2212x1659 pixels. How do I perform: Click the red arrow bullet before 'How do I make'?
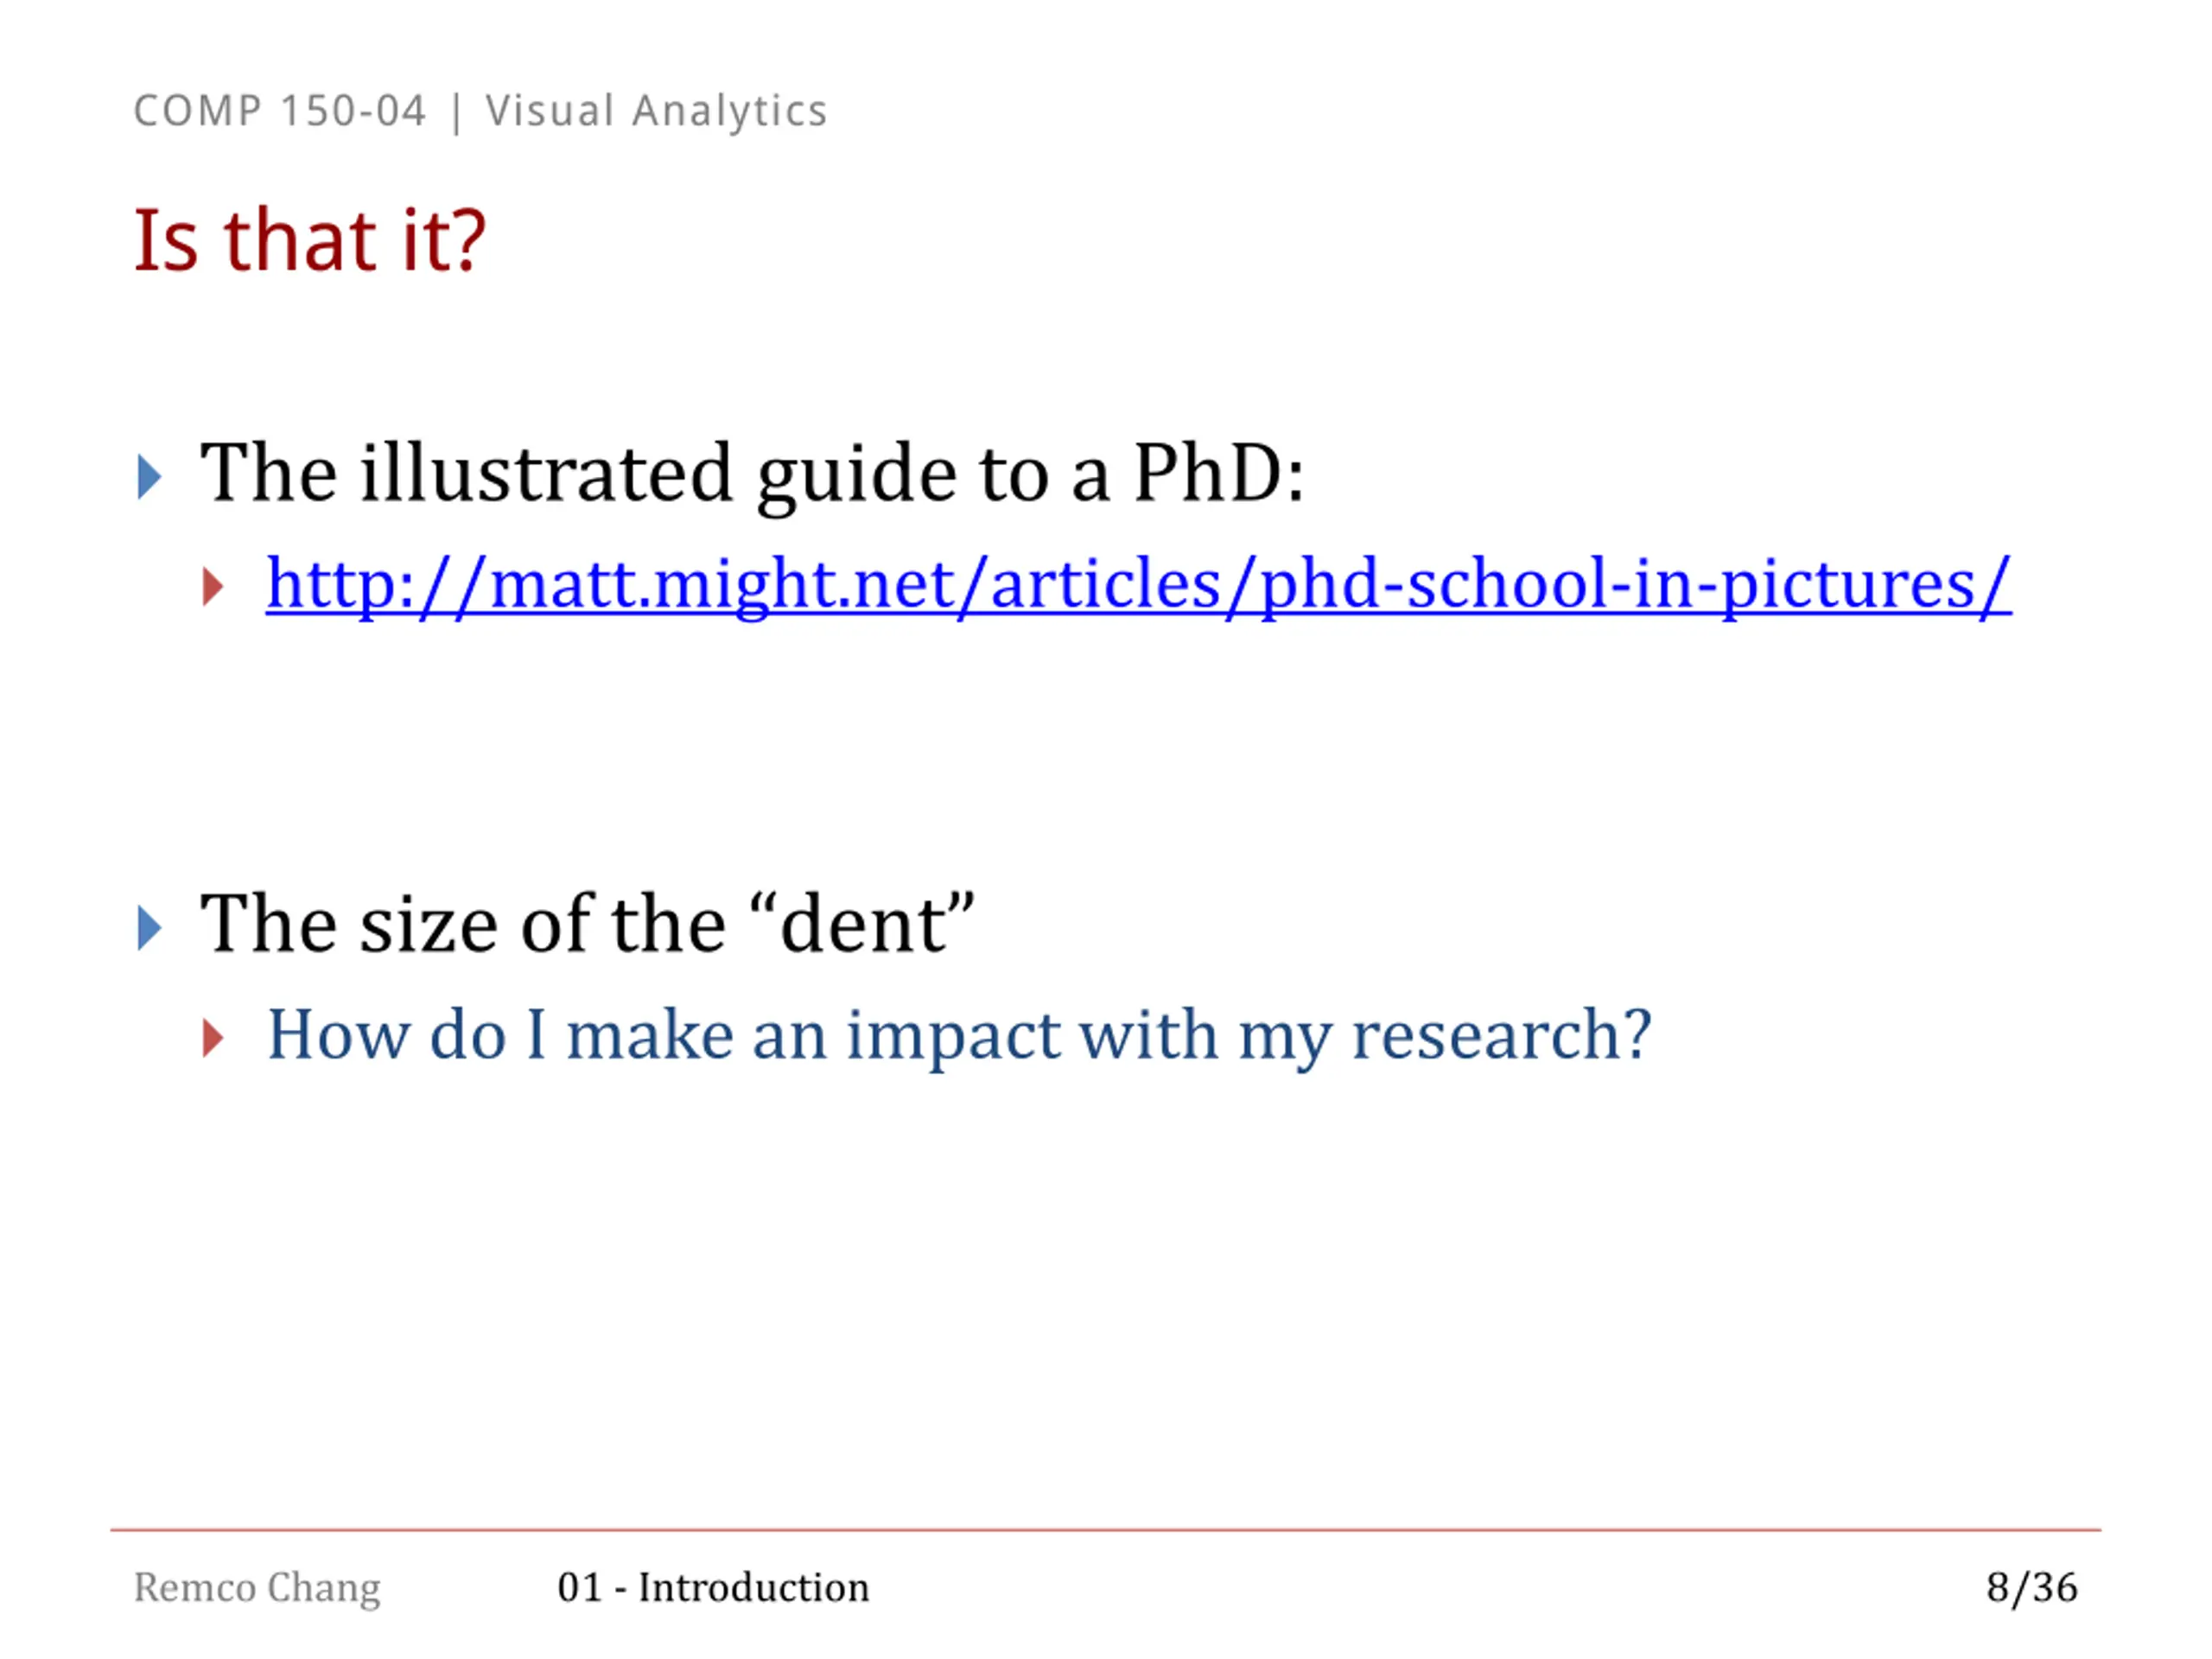212,1038
